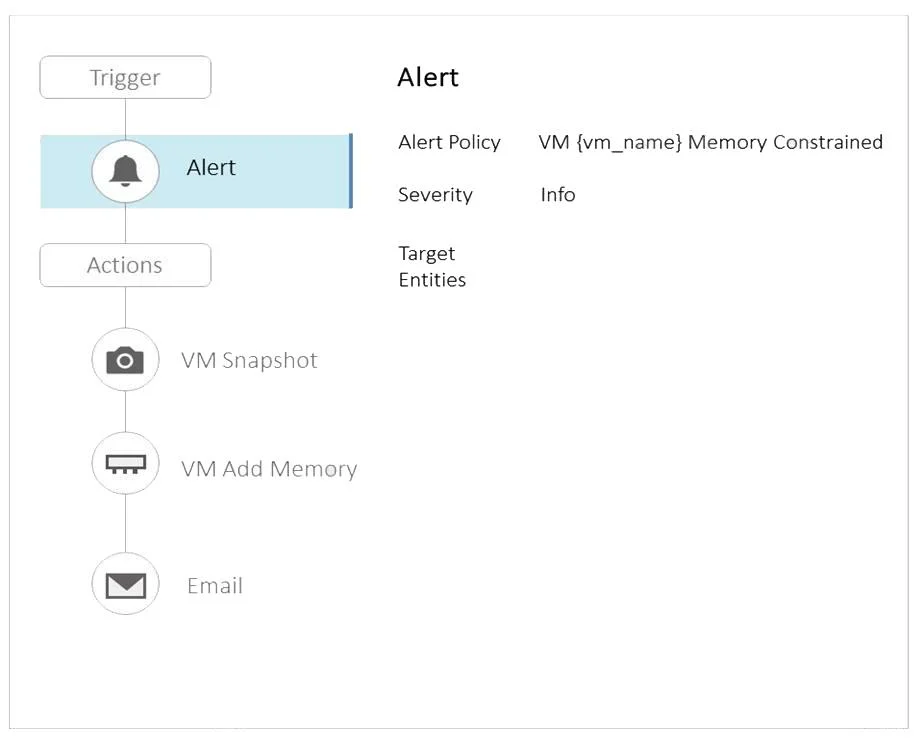
Task: Select the VM Add Memory action label
Action: coord(269,469)
